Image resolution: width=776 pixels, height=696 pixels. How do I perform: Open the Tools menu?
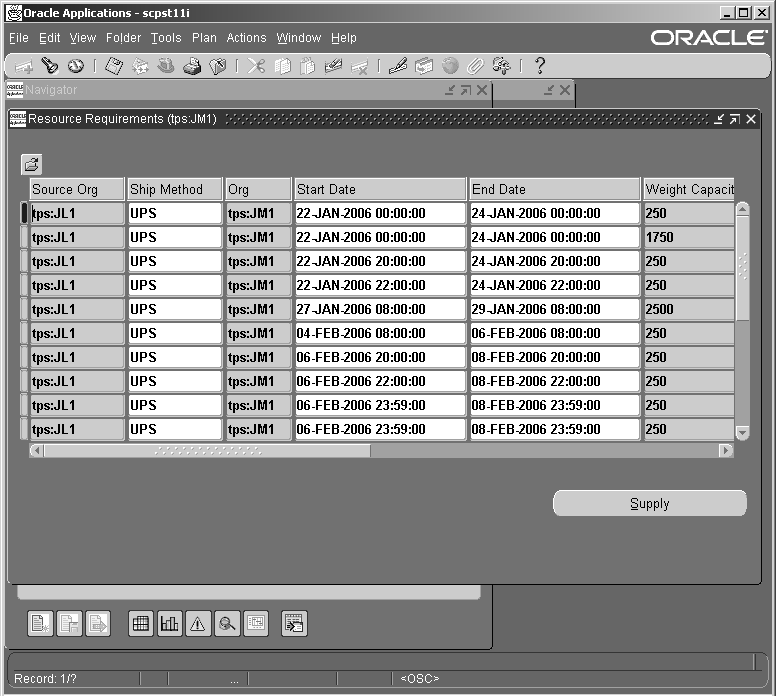pos(166,38)
